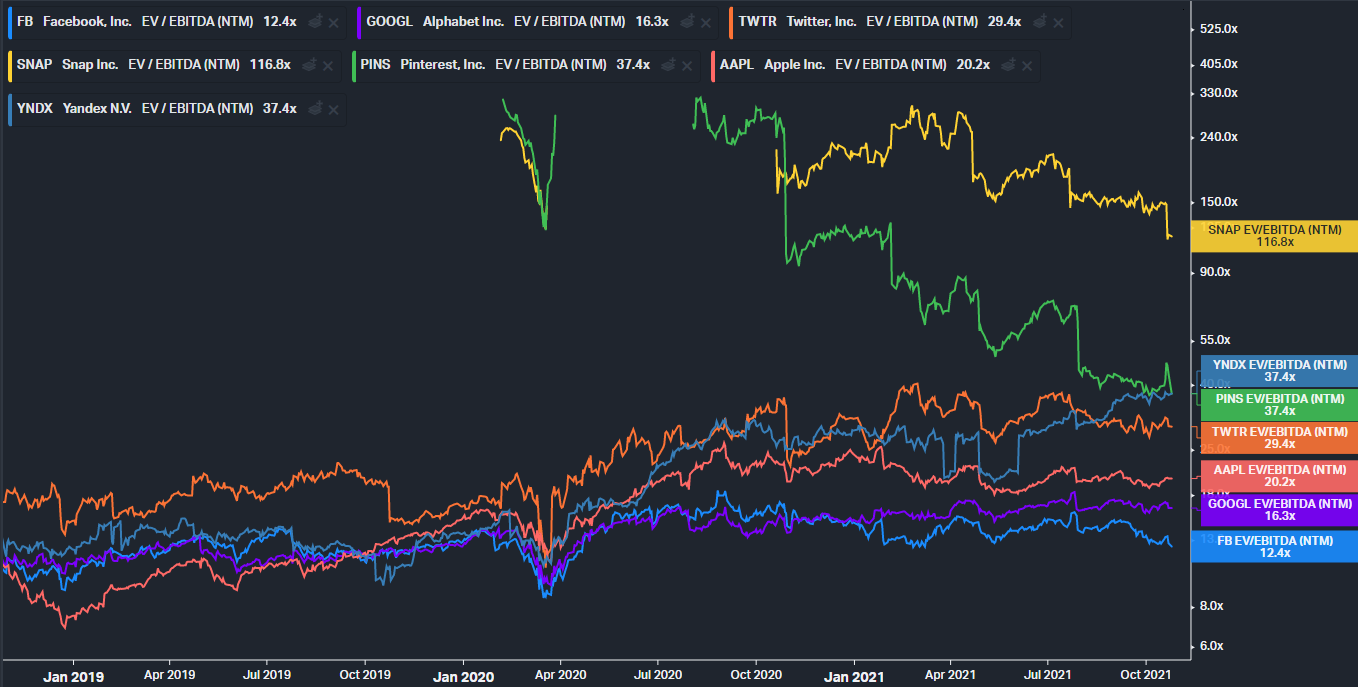The image size is (1358, 687).
Task: Click the 29.4x value in TWTR legend
Action: 1004,21
